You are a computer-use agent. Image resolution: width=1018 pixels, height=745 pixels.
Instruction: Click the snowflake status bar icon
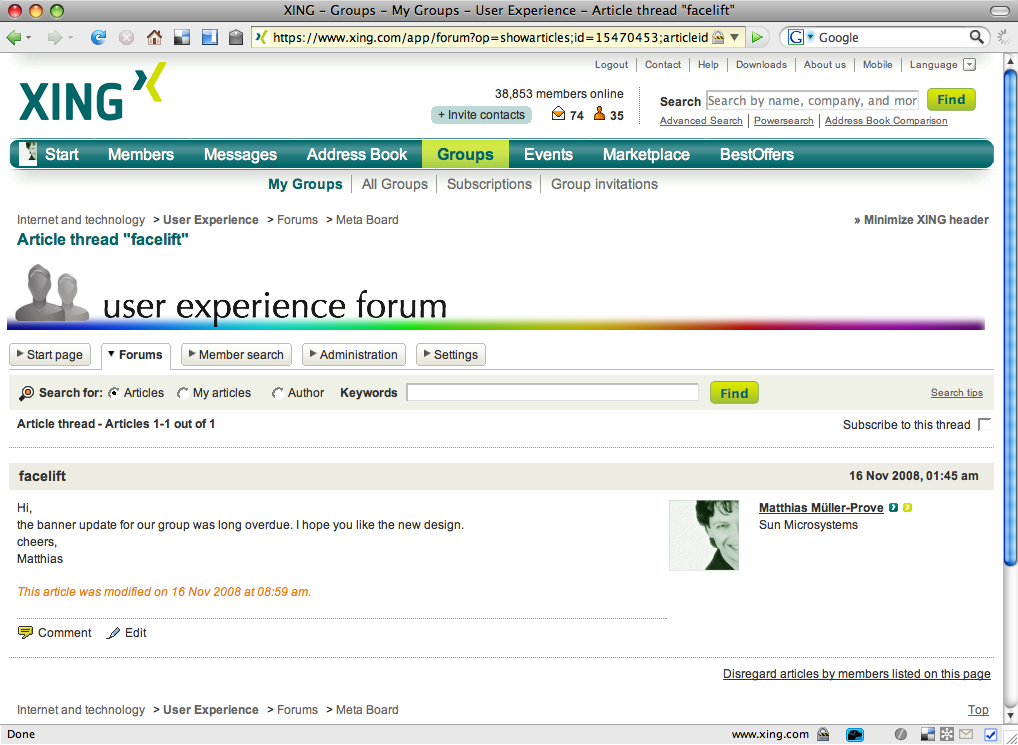[947, 735]
